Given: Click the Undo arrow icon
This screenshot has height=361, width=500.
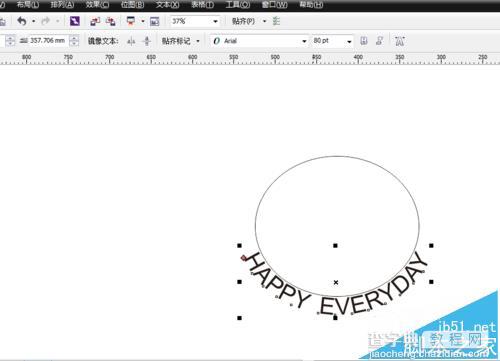Looking at the screenshot, I should tap(22, 21).
